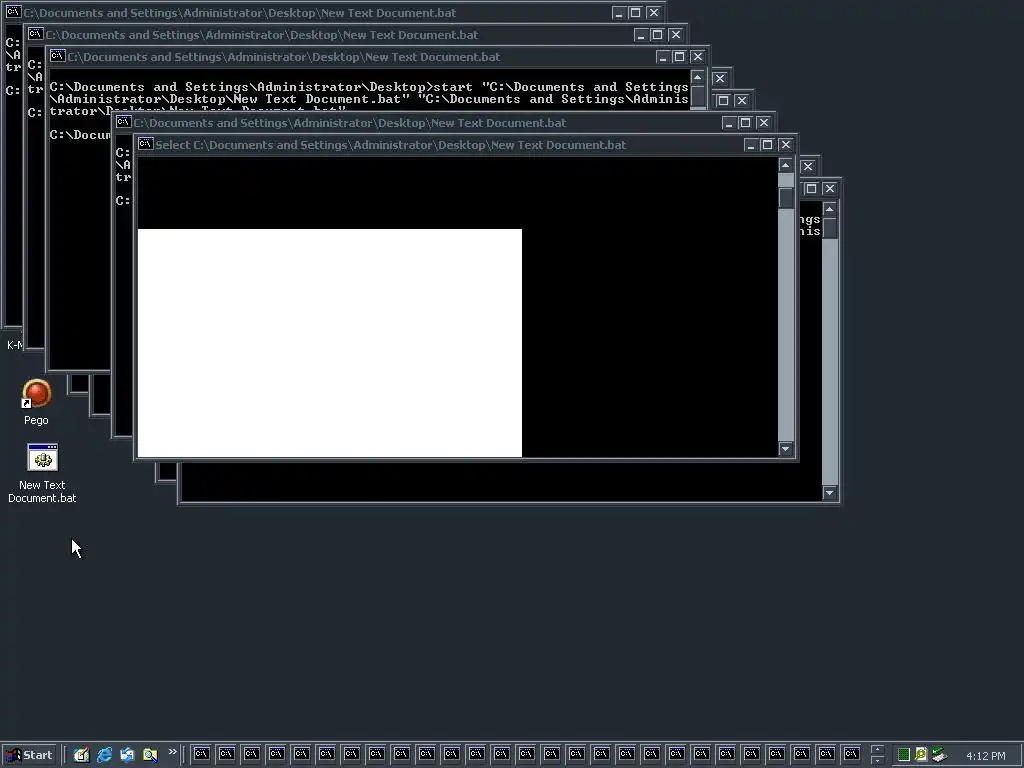Image resolution: width=1024 pixels, height=768 pixels.
Task: Minimize the front Select command window
Action: (751, 145)
